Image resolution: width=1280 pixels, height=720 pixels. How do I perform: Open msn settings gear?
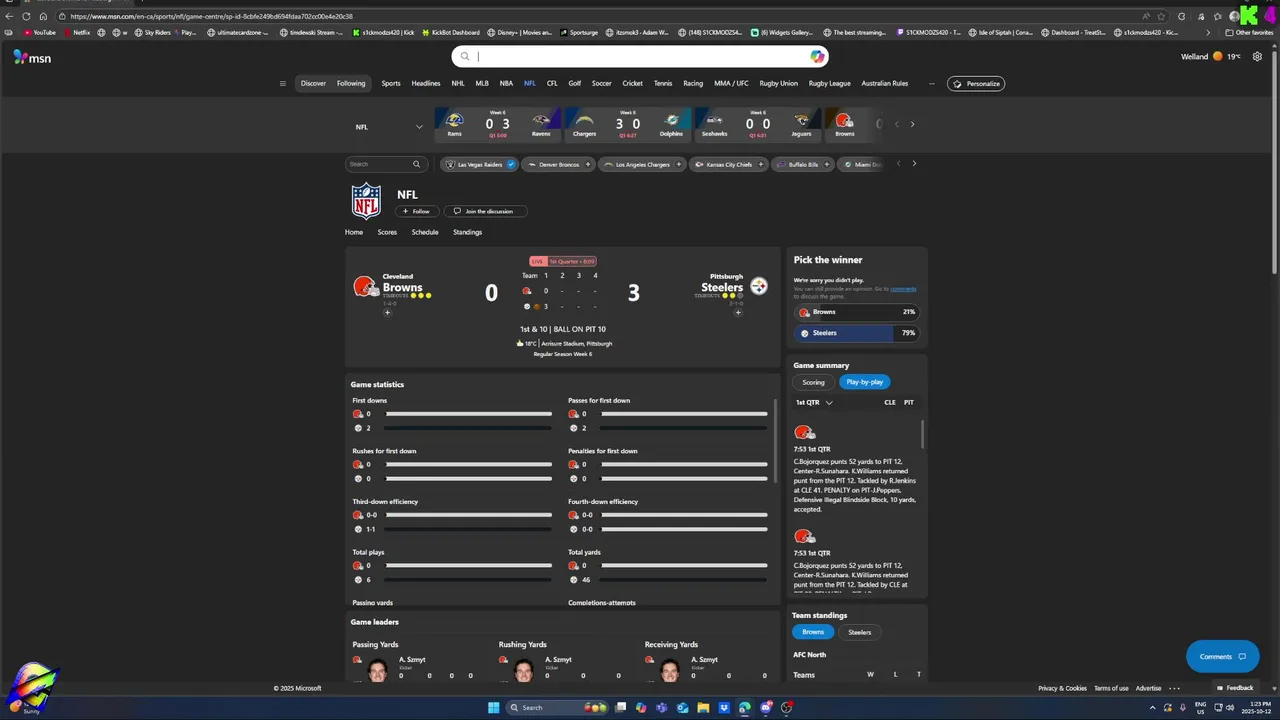tap(1257, 57)
